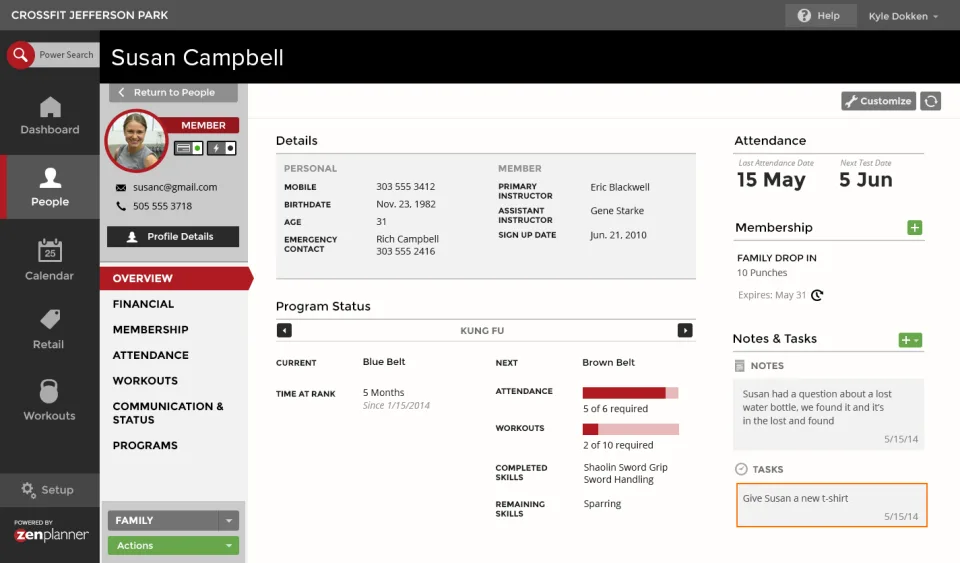Go to Dashboard home icon
The width and height of the screenshot is (960, 563).
pos(50,107)
